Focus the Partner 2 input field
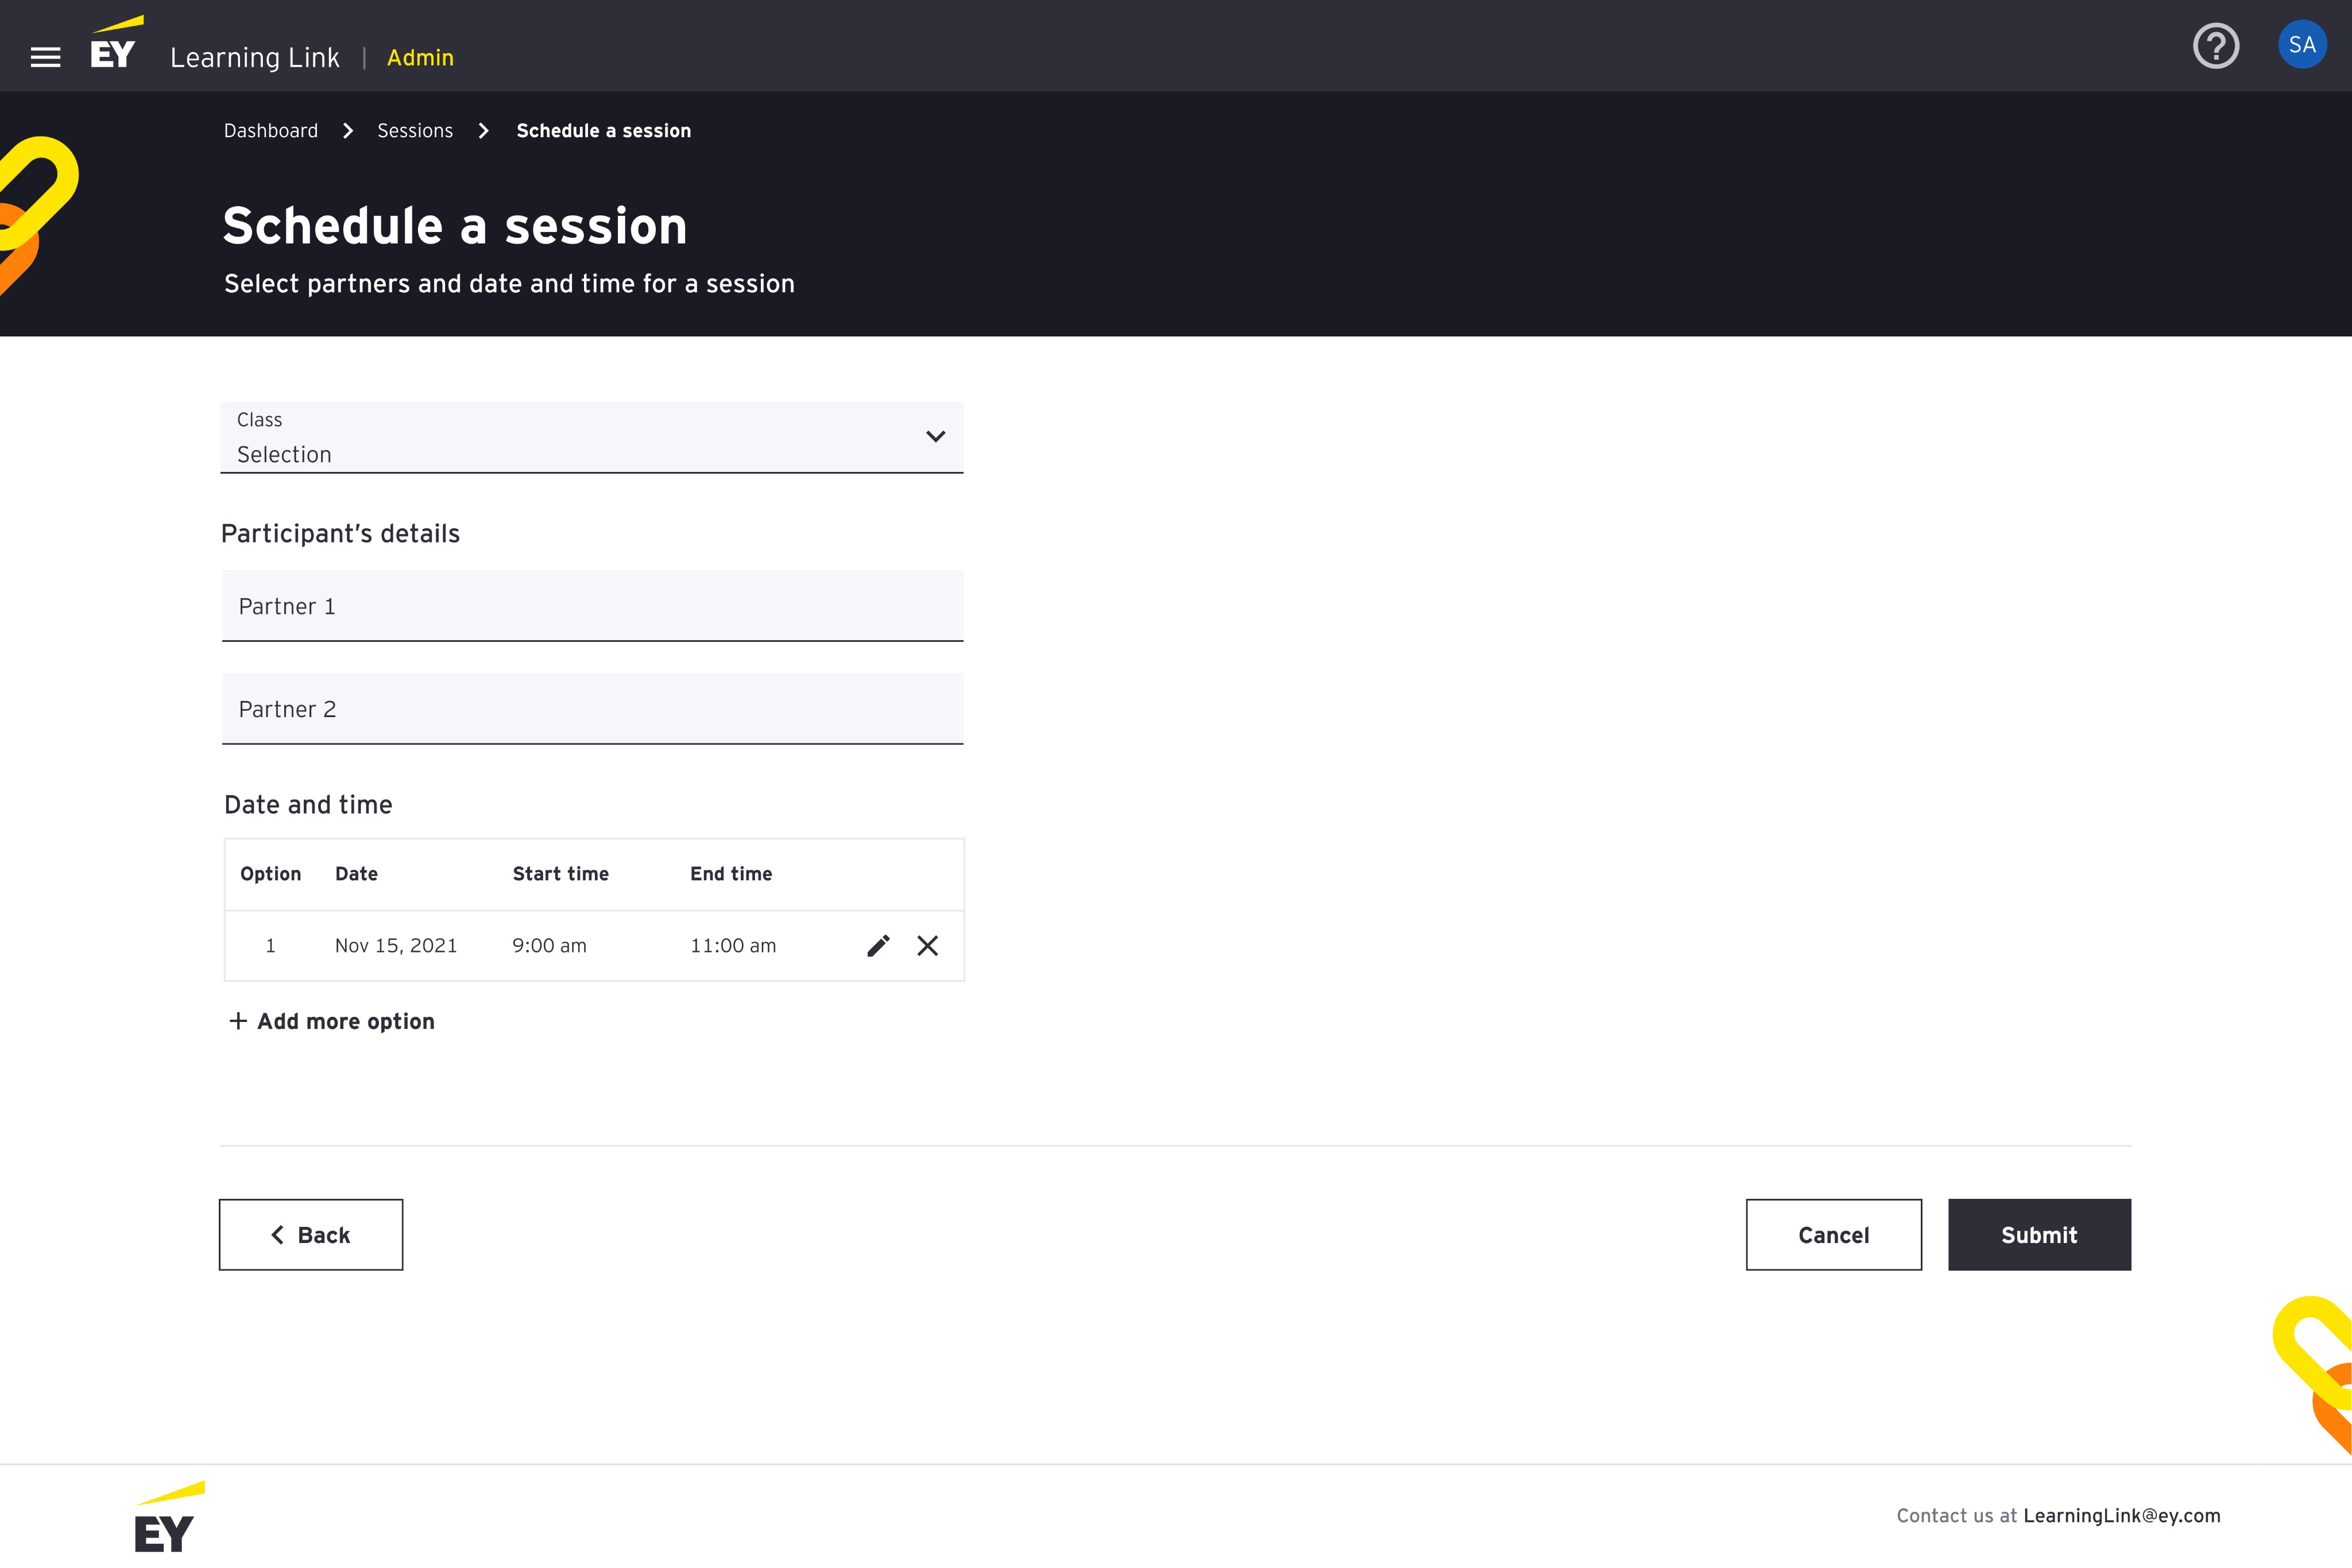This screenshot has height=1568, width=2352. [592, 709]
